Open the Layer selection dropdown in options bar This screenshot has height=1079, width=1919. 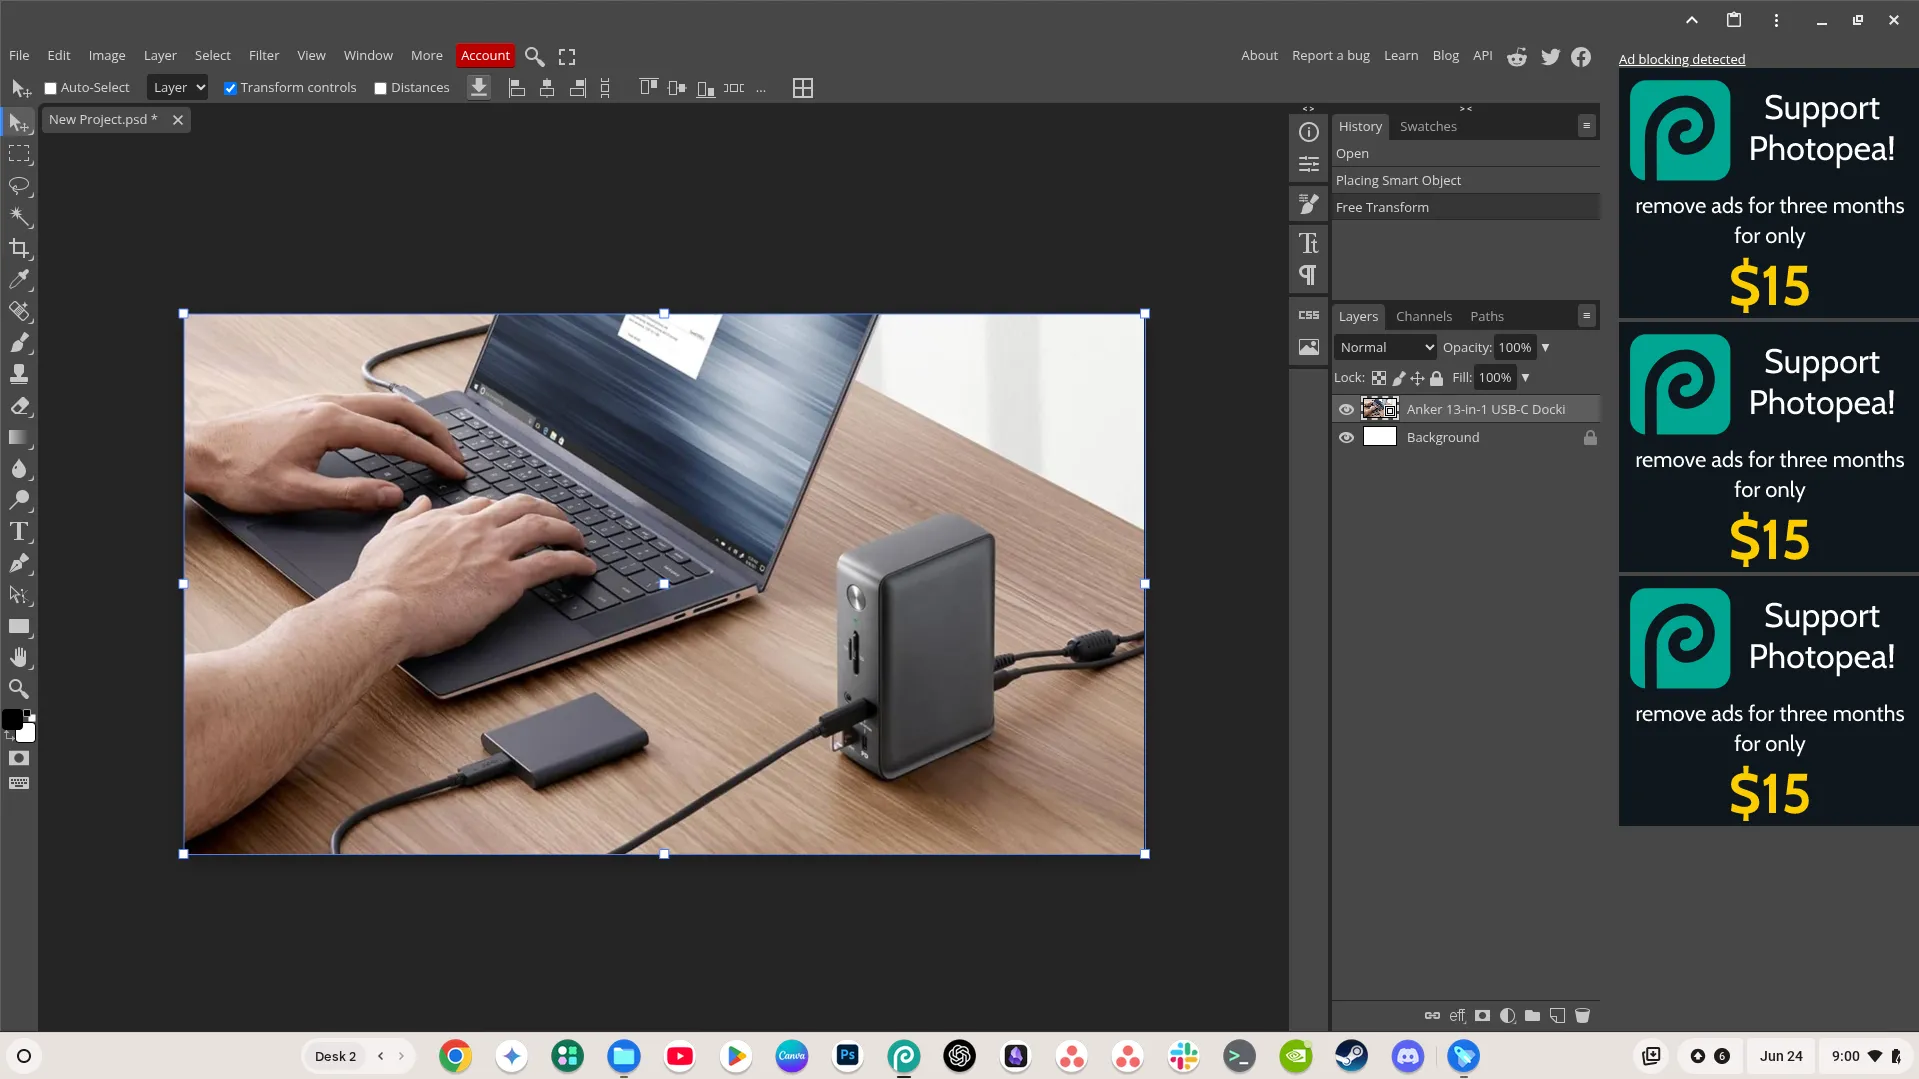coord(177,88)
